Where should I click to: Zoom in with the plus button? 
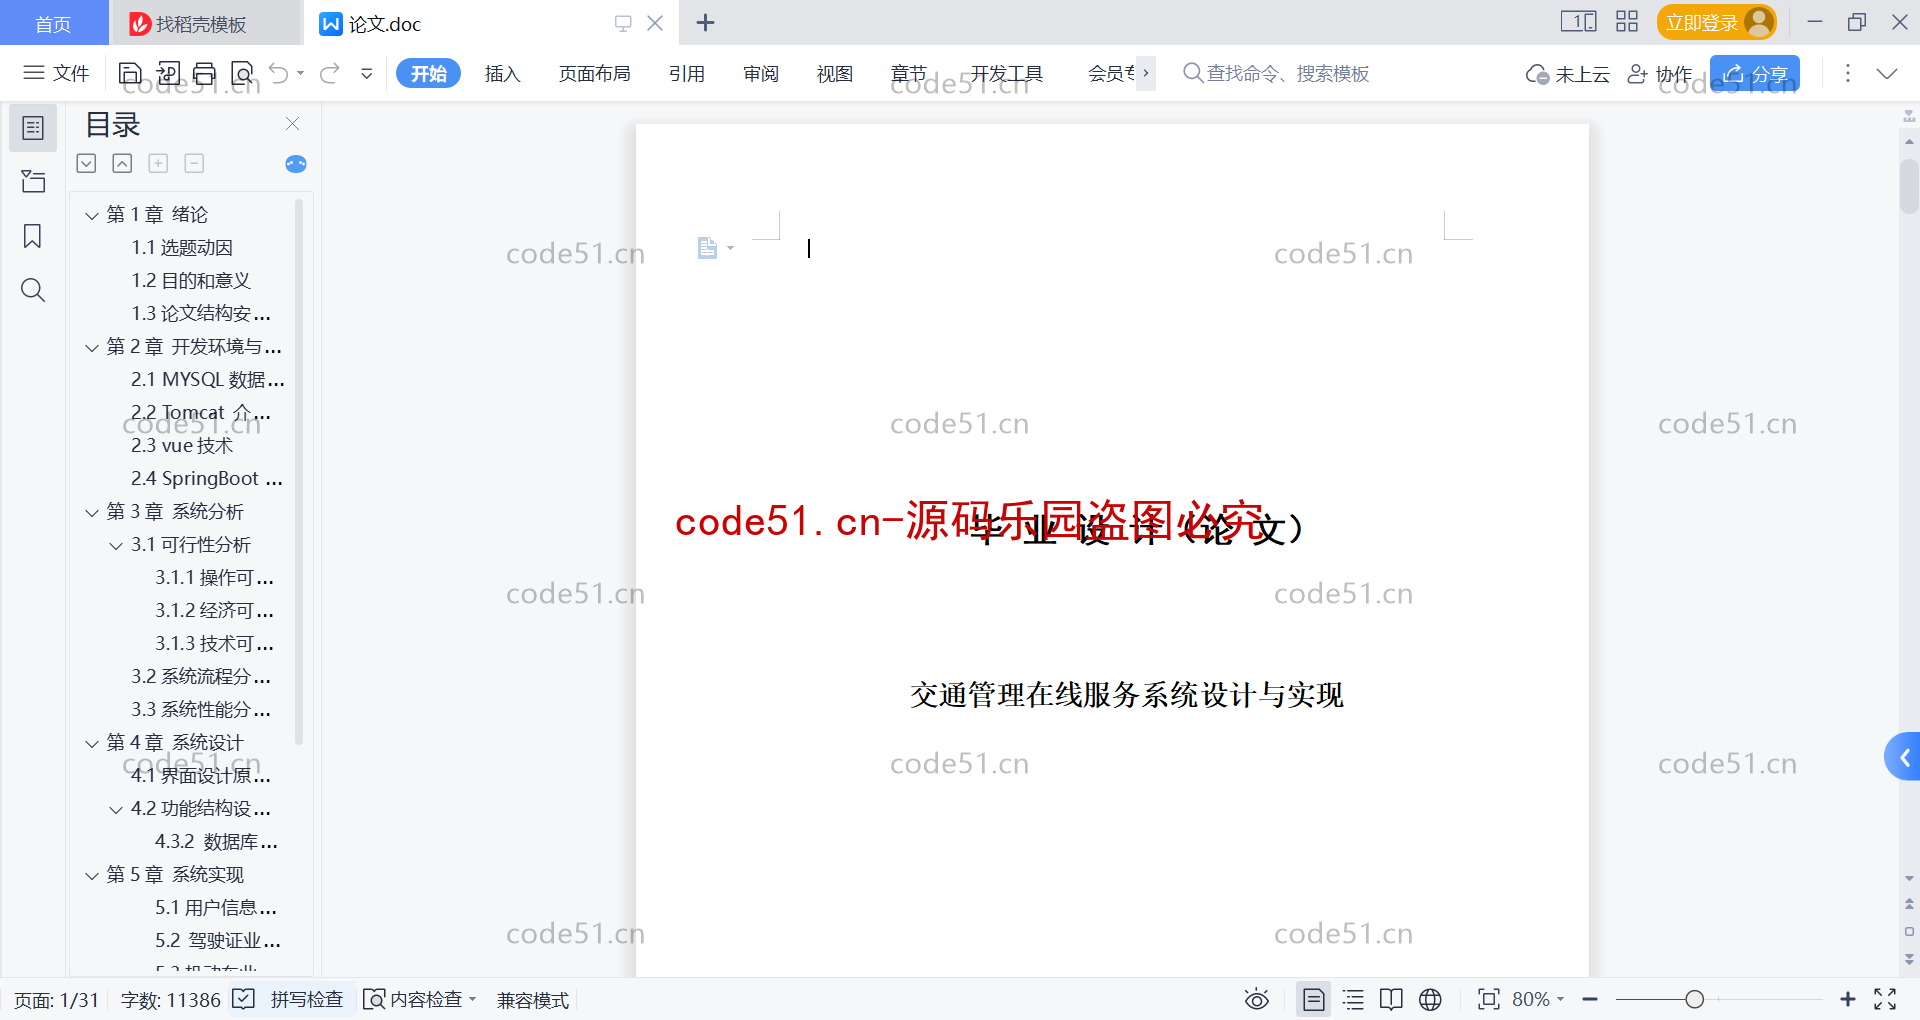point(1847,999)
